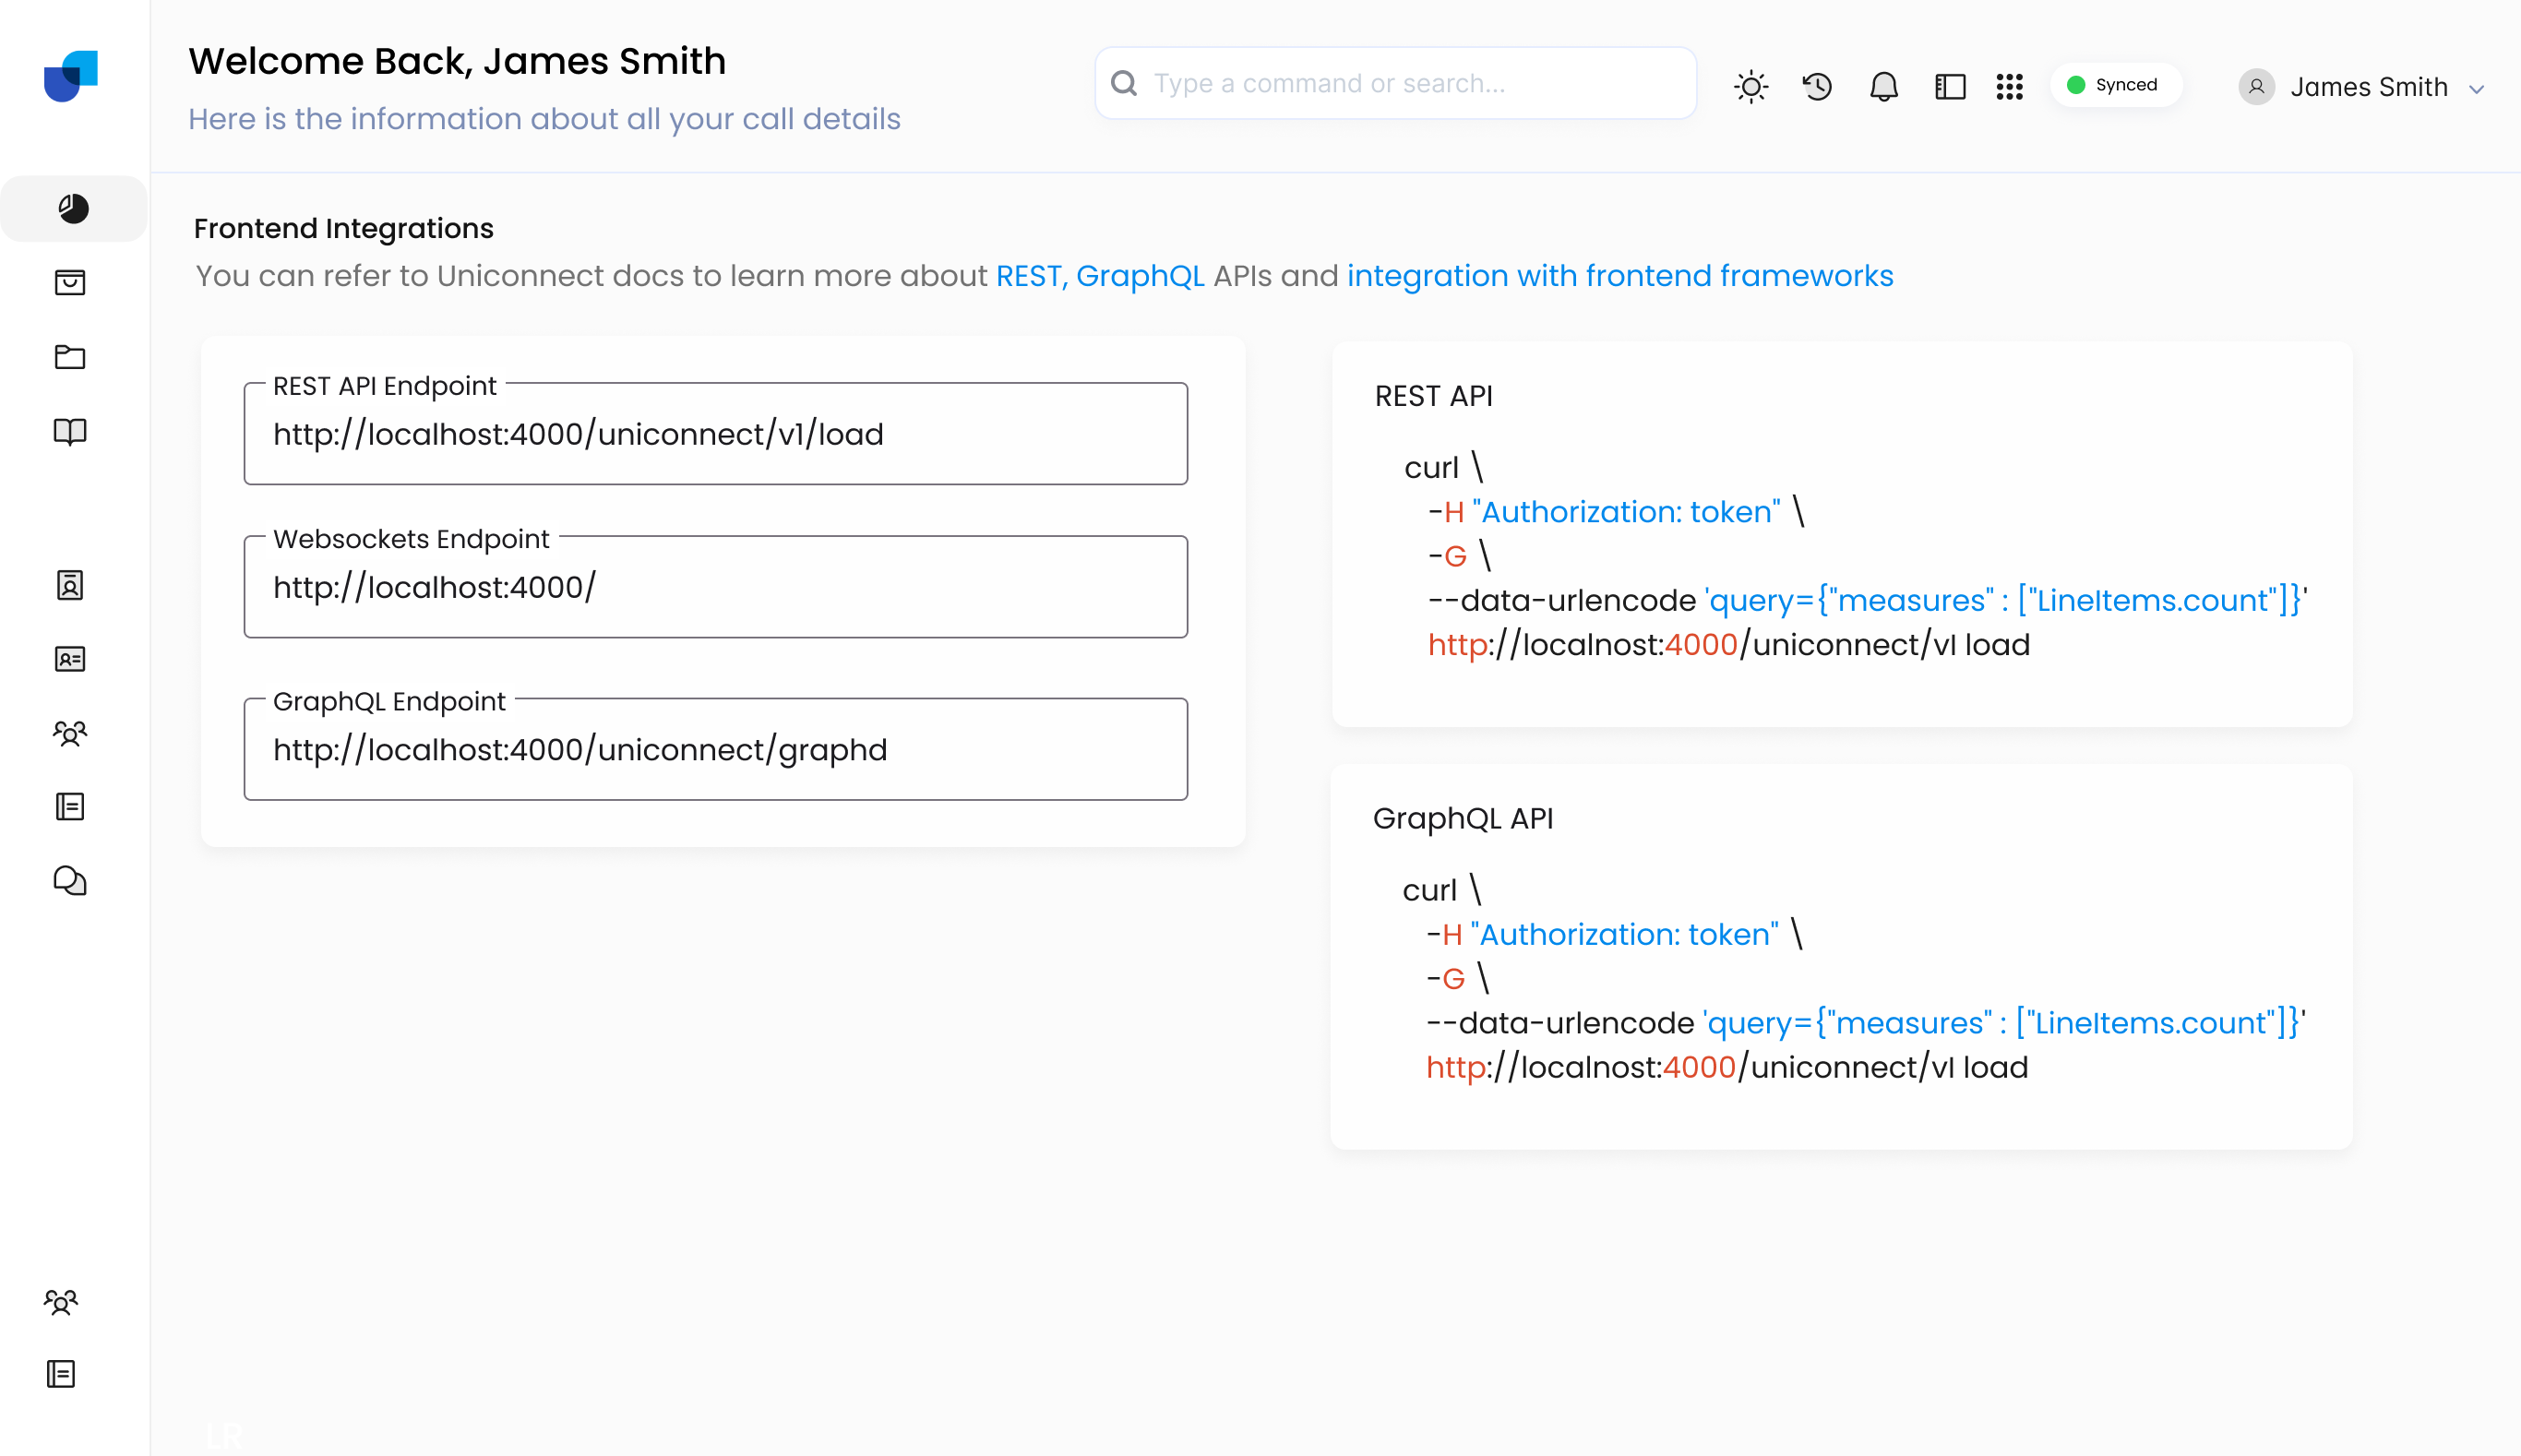The image size is (2521, 1456).
Task: Open the folder sidebar icon
Action: 70,357
